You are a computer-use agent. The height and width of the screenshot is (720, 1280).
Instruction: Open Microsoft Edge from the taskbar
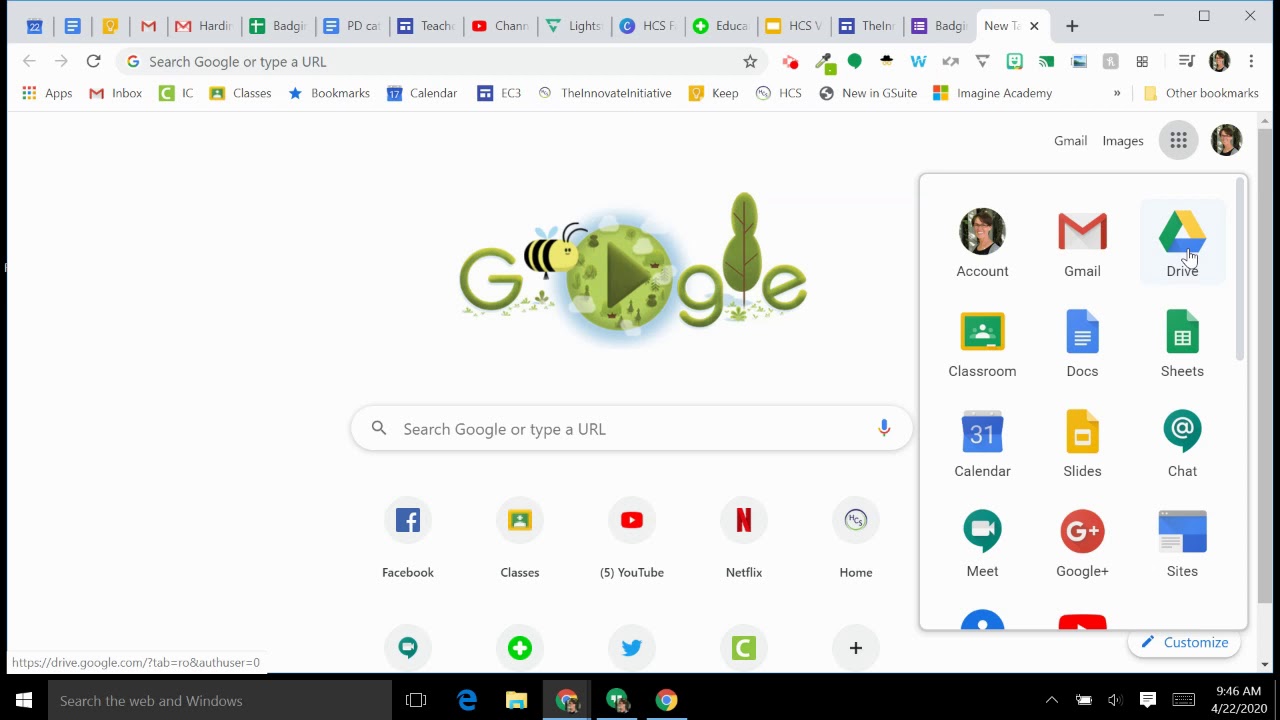pos(467,700)
